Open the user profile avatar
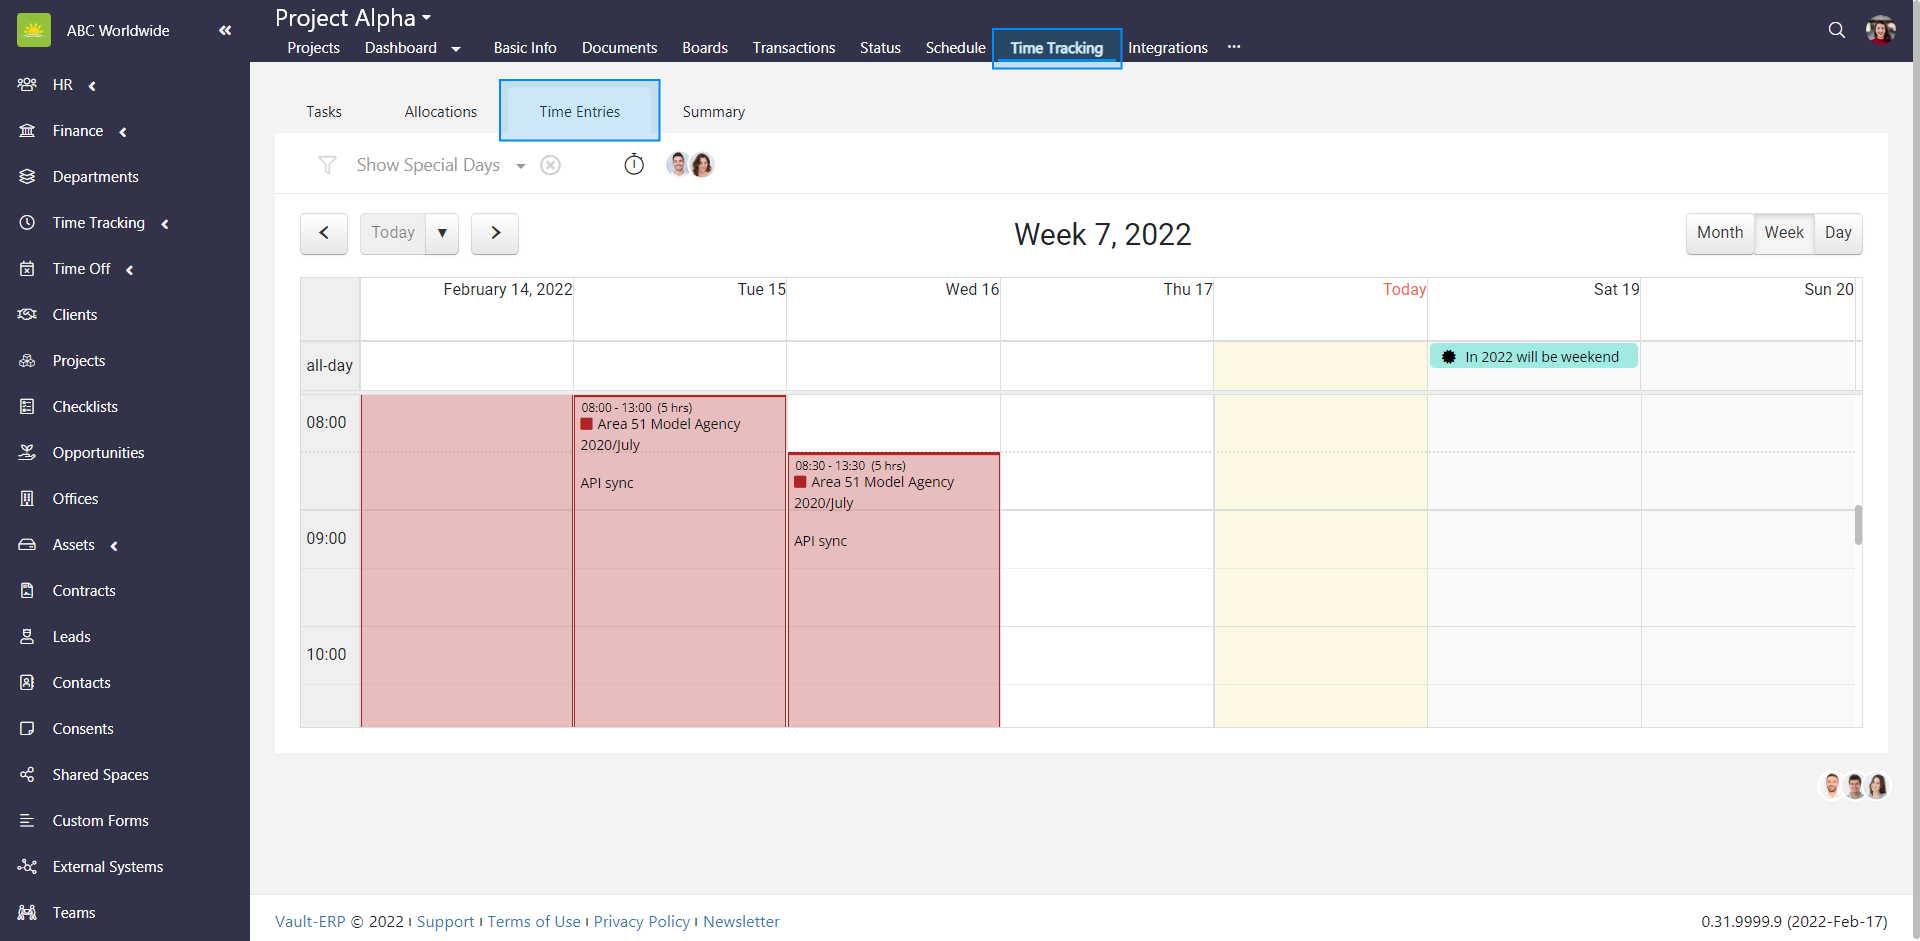The width and height of the screenshot is (1920, 941). [x=1880, y=30]
